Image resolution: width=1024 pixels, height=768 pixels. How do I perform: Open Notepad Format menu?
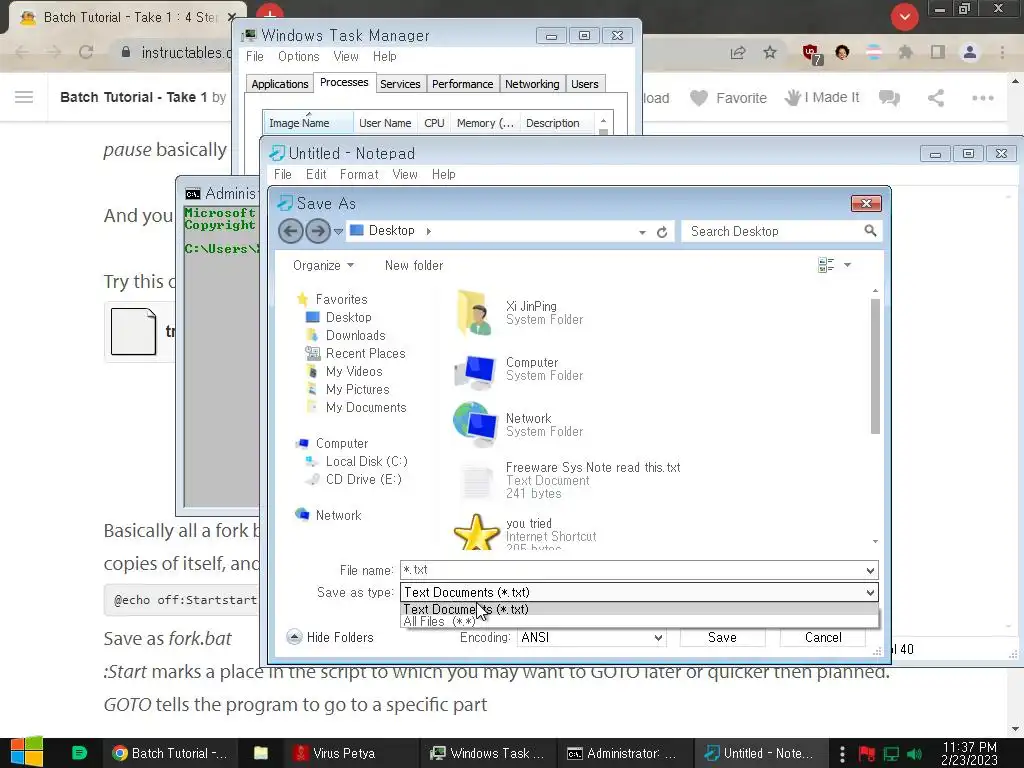pyautogui.click(x=359, y=174)
